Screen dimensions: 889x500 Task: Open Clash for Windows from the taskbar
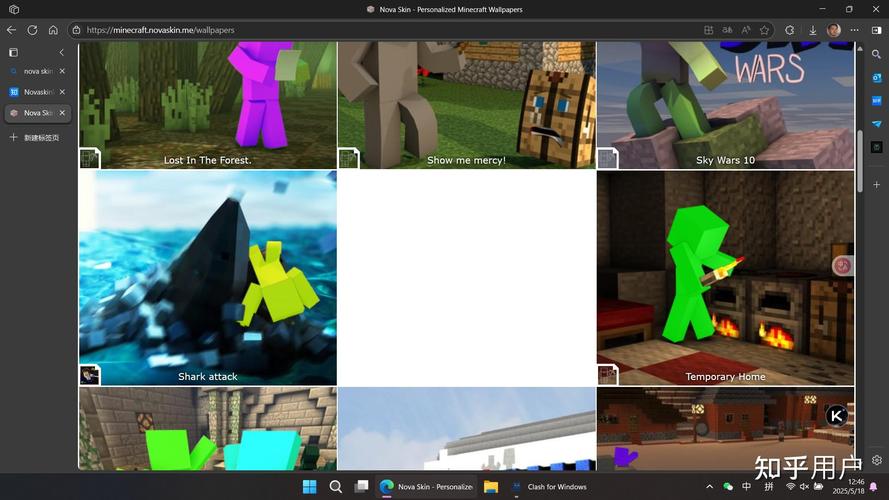point(550,486)
